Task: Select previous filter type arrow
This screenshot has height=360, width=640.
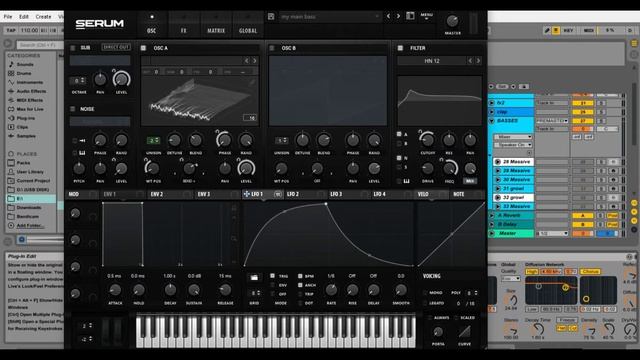Action: point(470,61)
